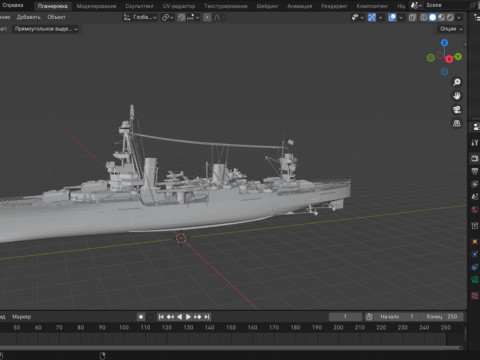Open the Scene properties tab

475,197
